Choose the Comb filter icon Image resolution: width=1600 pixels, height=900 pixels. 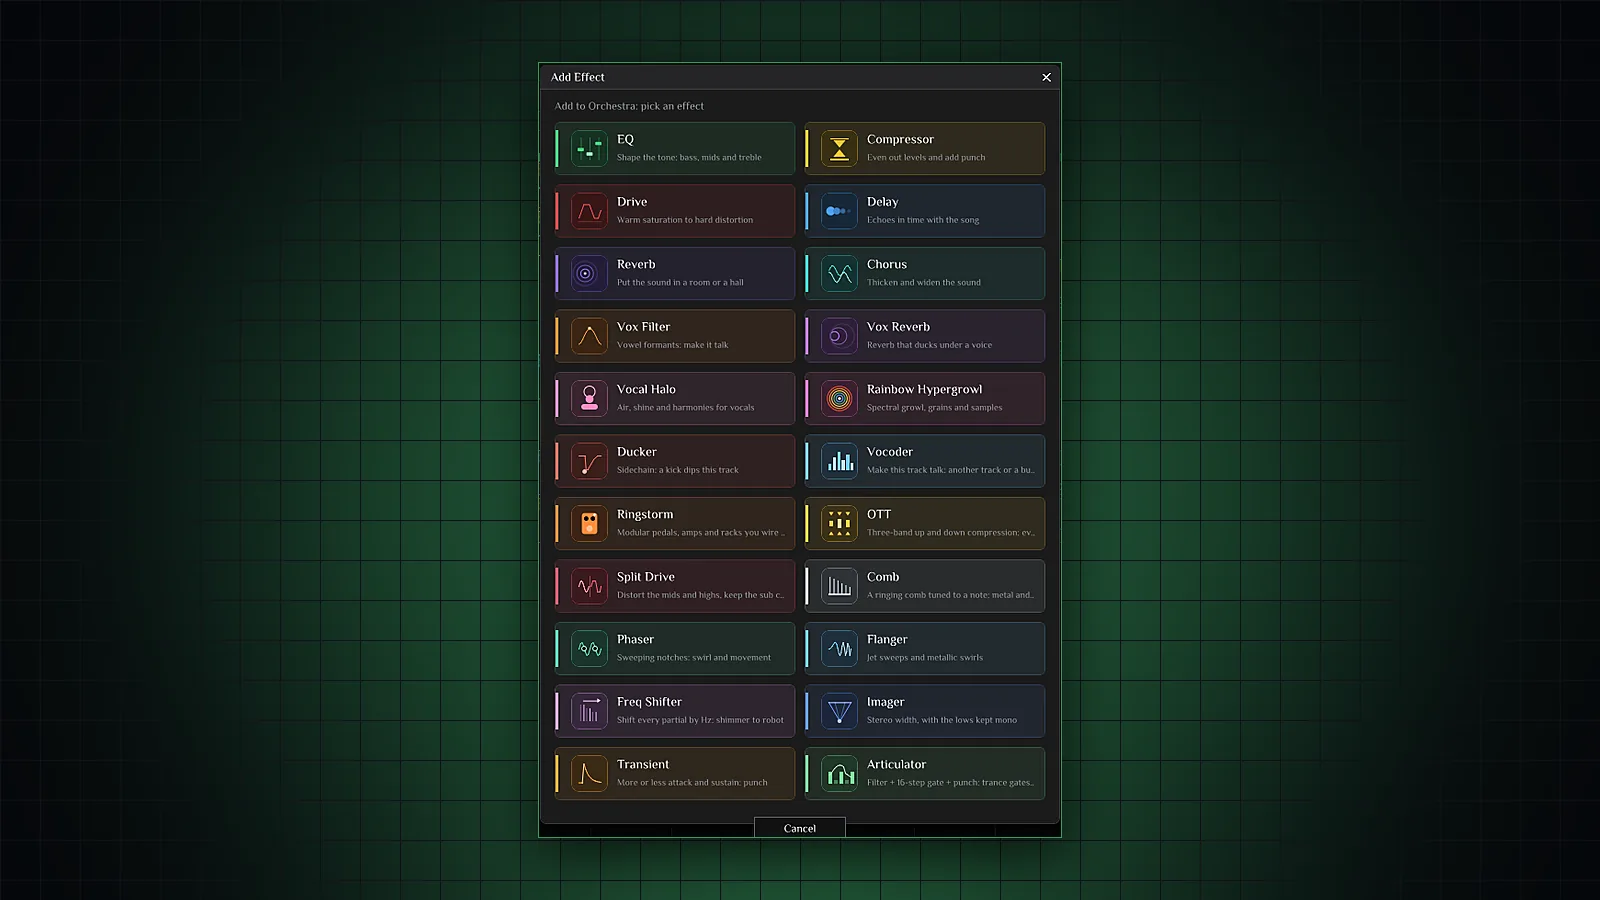839,586
